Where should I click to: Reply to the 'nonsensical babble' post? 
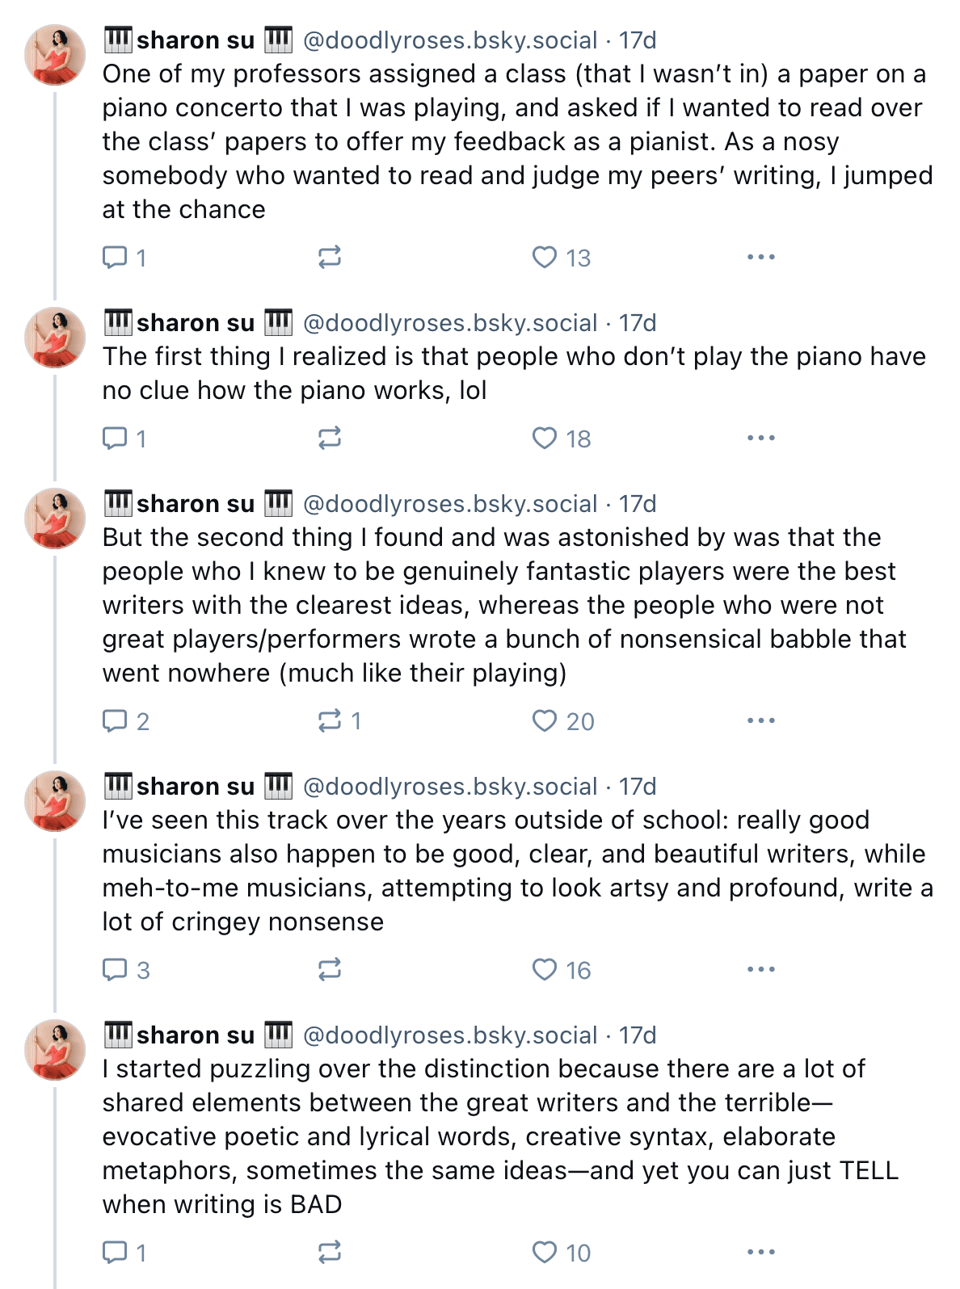pyautogui.click(x=116, y=721)
